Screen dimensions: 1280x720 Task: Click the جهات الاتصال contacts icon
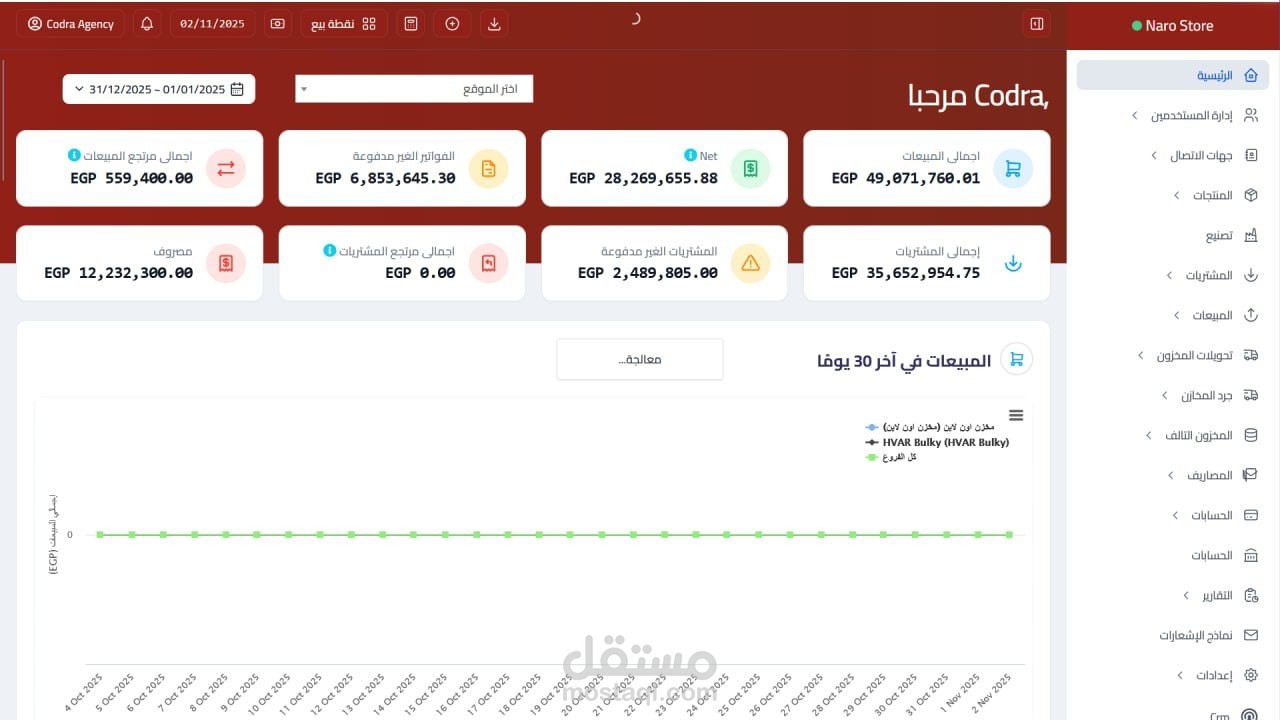point(1250,155)
